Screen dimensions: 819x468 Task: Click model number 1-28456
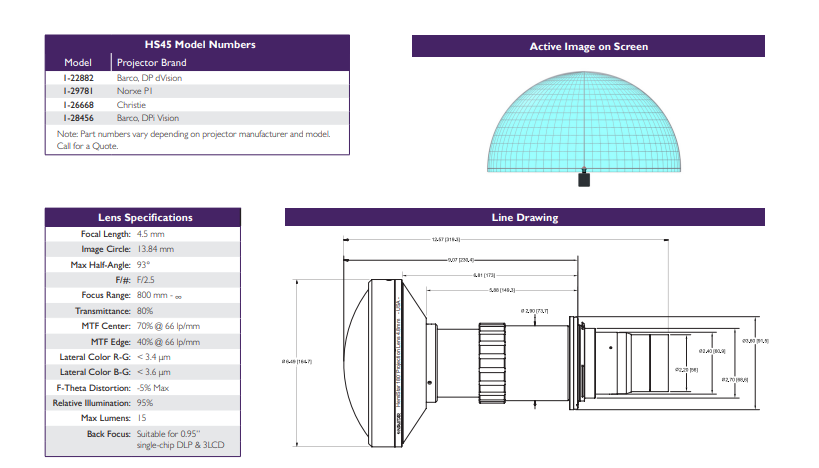[x=79, y=118]
